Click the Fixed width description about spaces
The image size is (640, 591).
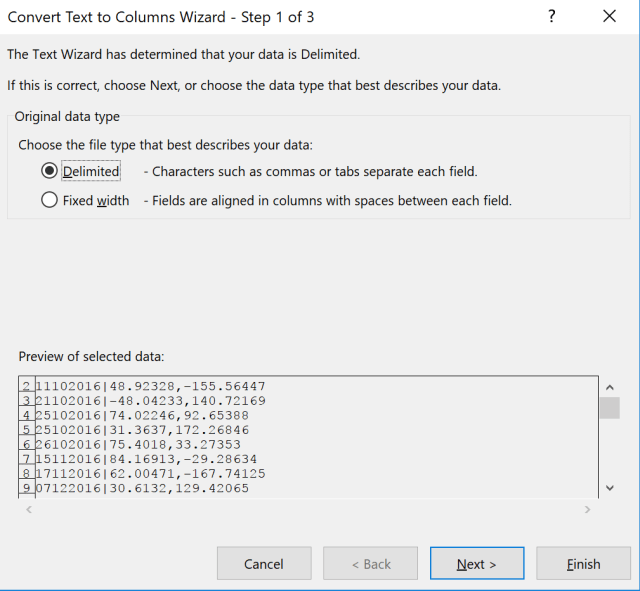click(x=328, y=201)
